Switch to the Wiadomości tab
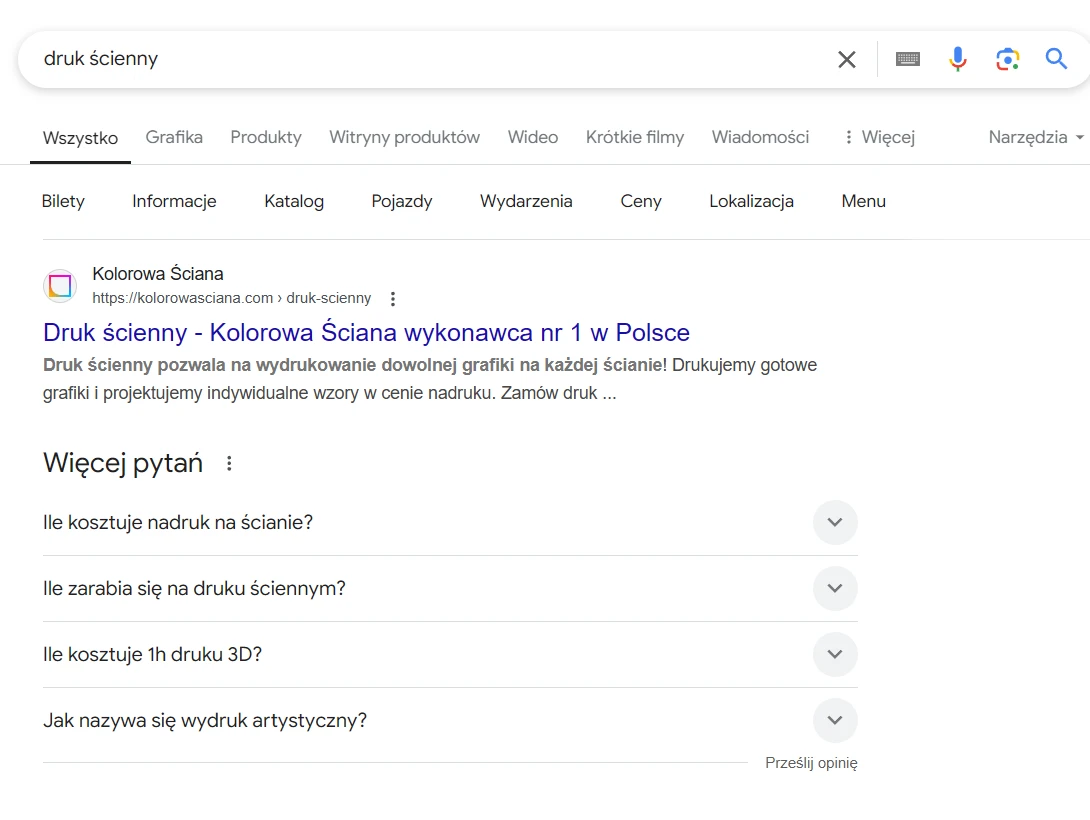This screenshot has width=1090, height=820. tap(760, 137)
